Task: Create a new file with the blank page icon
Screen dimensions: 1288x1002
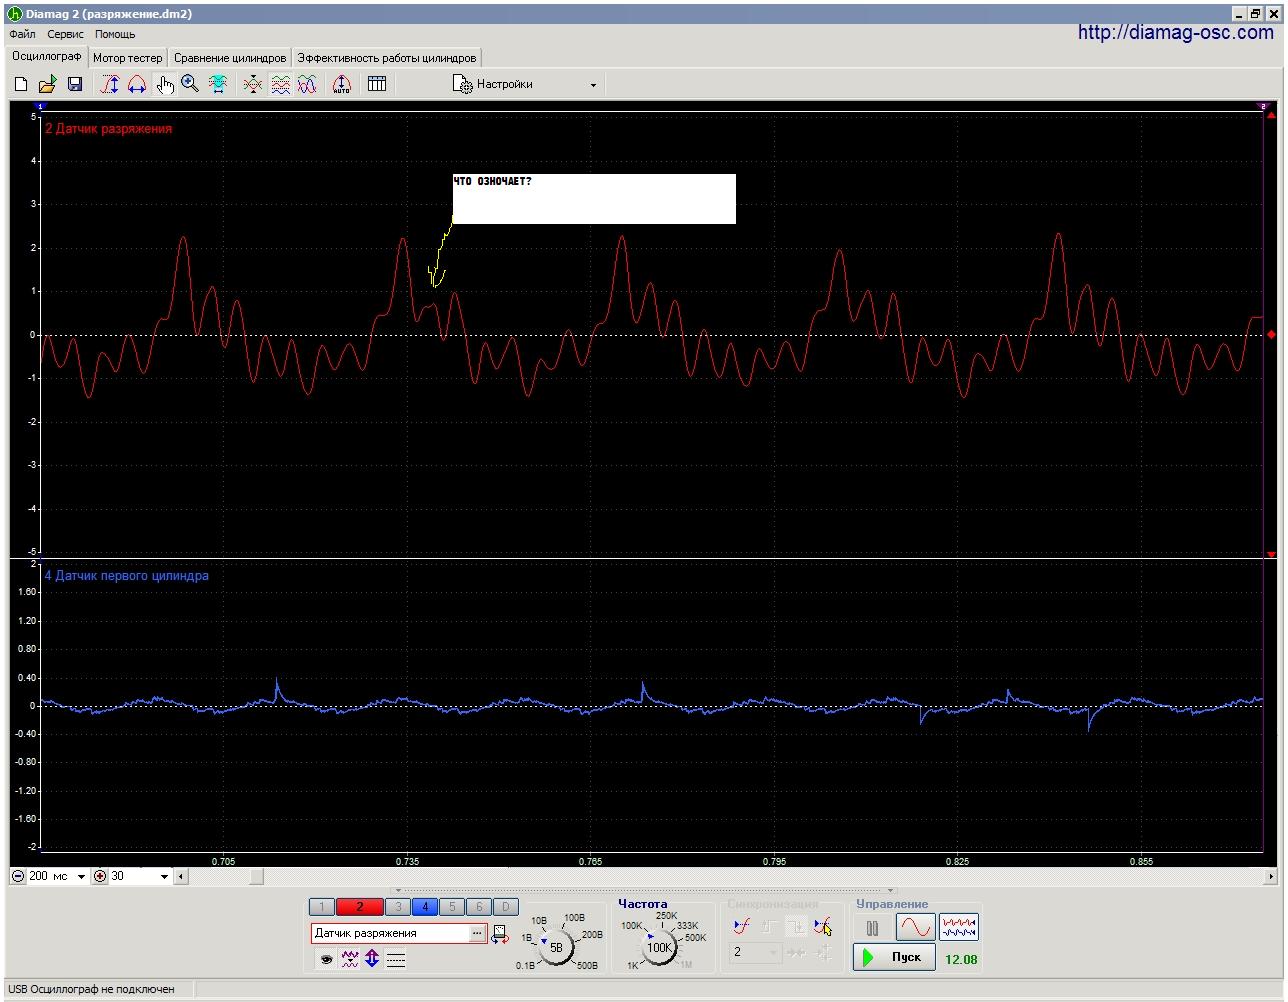Action: coord(21,85)
